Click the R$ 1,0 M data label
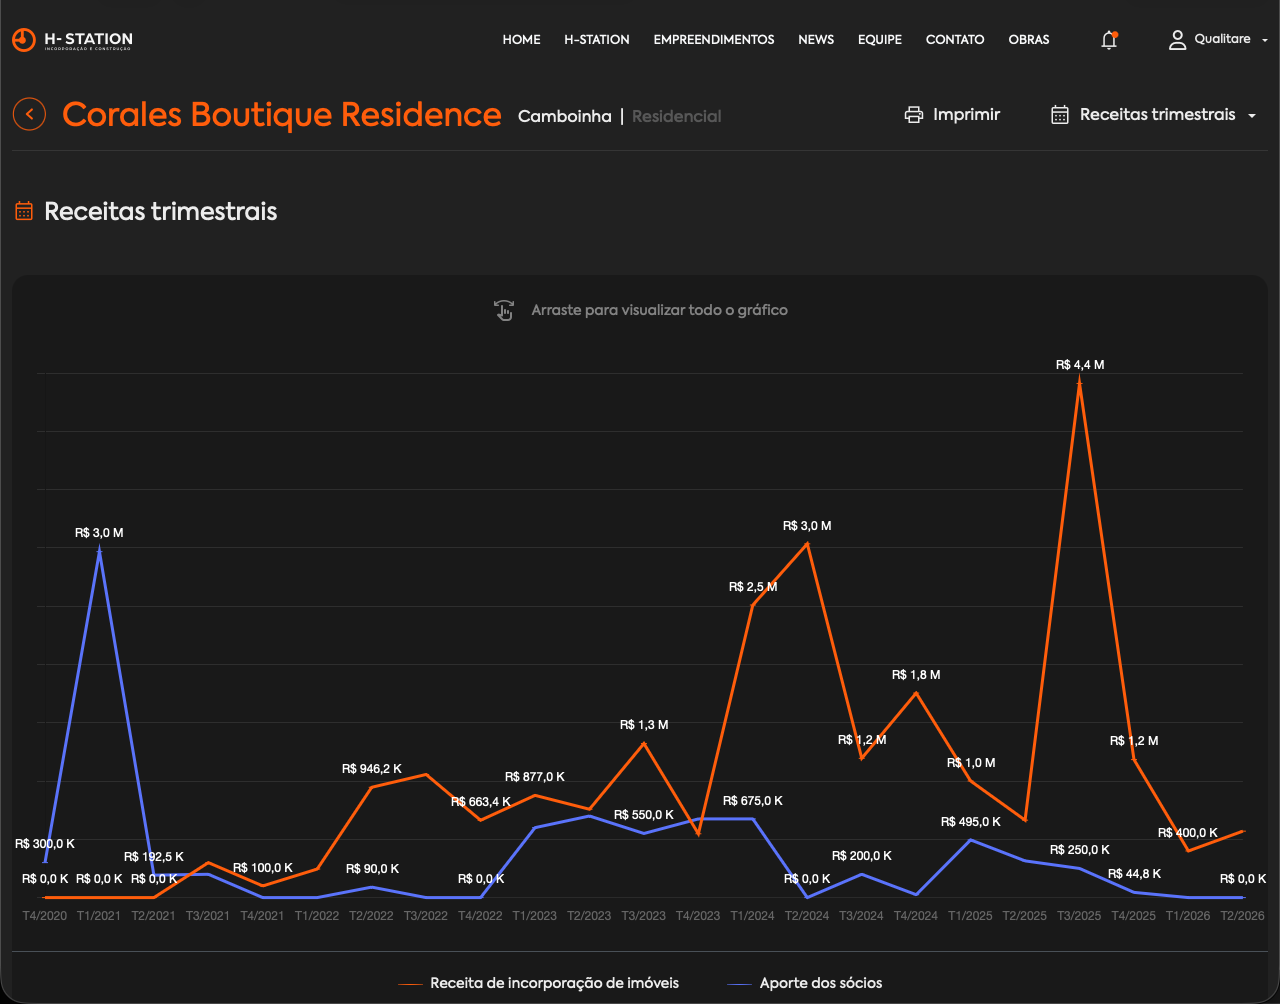 pyautogui.click(x=971, y=763)
